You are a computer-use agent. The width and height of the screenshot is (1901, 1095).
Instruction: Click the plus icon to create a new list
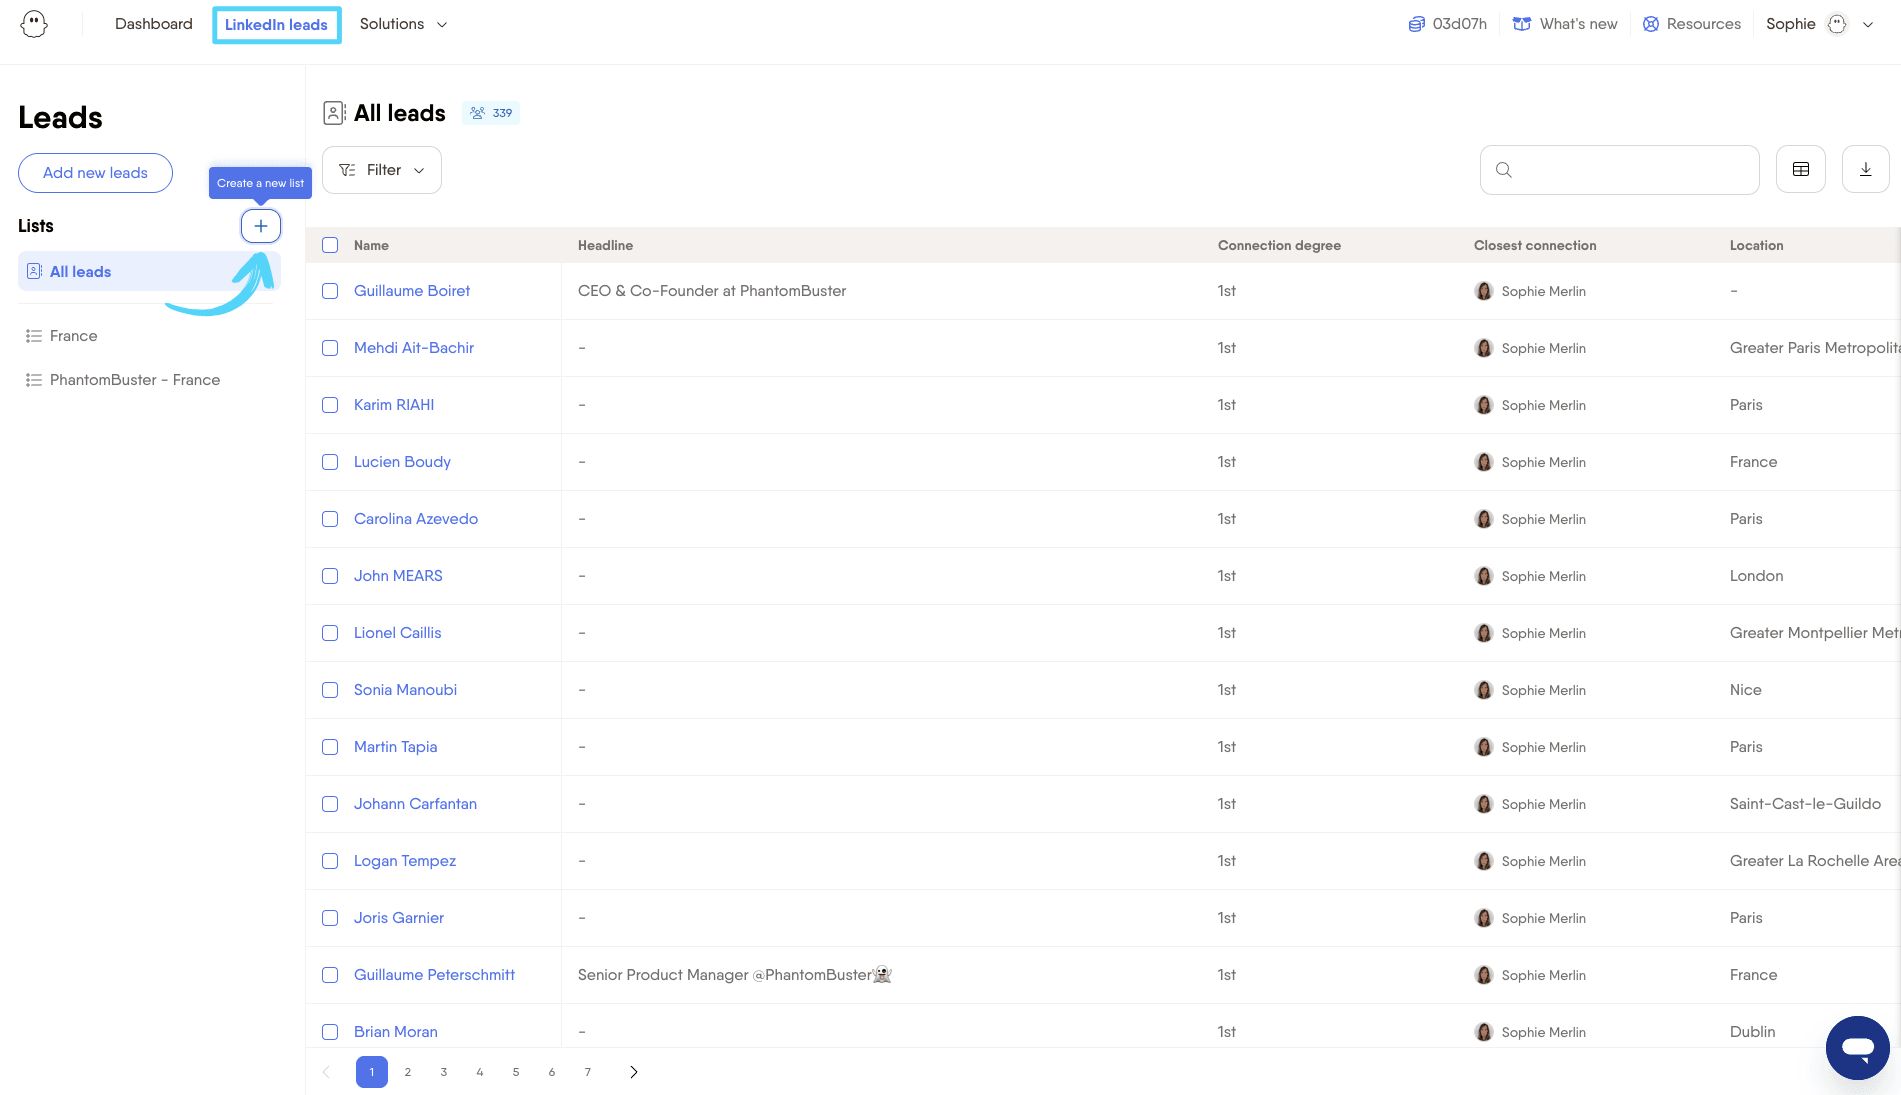(x=261, y=226)
